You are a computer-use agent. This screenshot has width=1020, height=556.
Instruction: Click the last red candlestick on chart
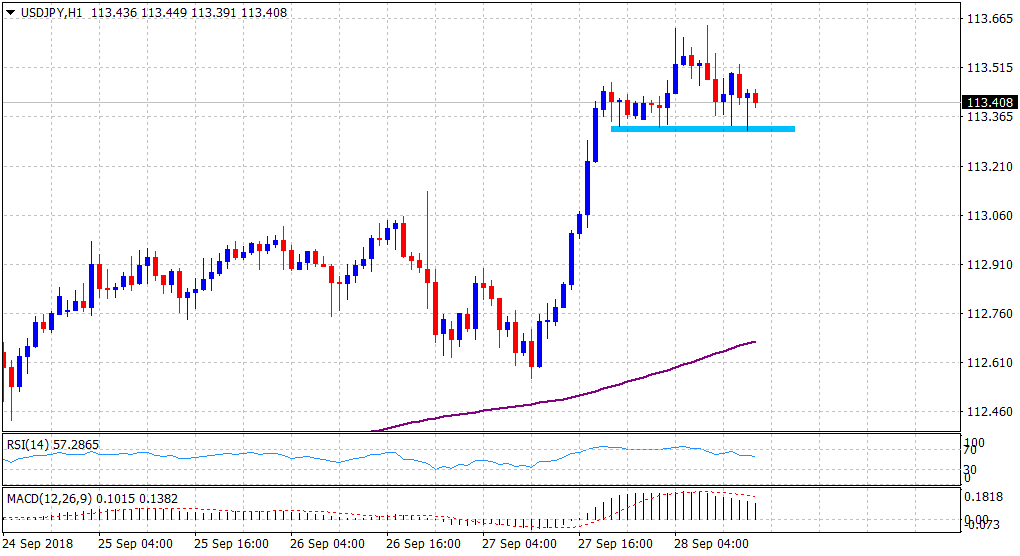756,98
